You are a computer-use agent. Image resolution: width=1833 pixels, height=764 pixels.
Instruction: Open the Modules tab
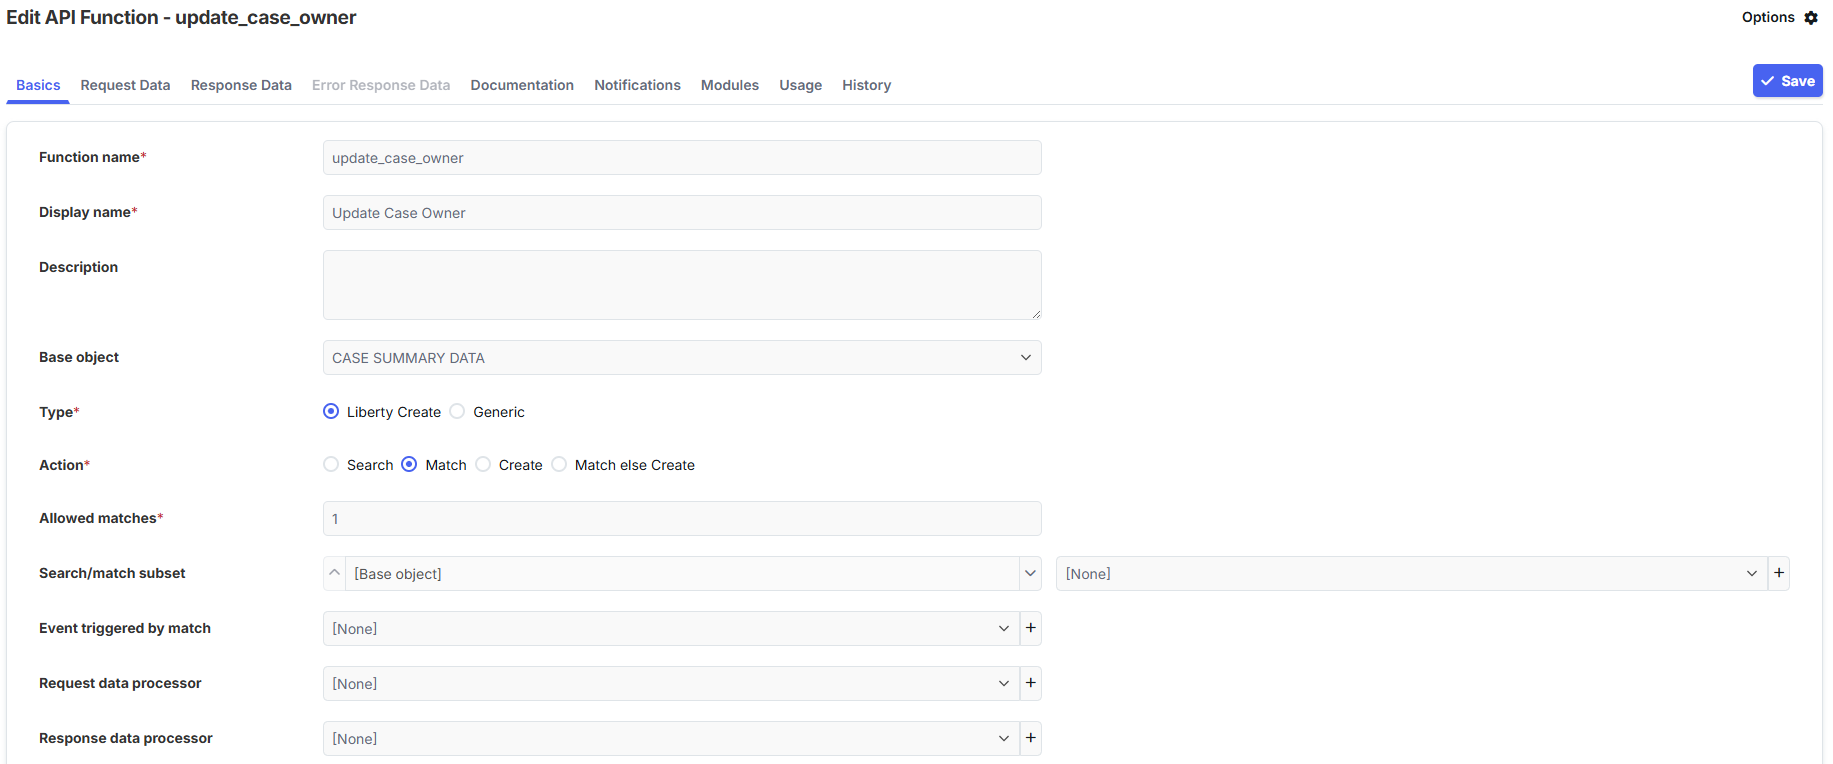[x=730, y=85]
